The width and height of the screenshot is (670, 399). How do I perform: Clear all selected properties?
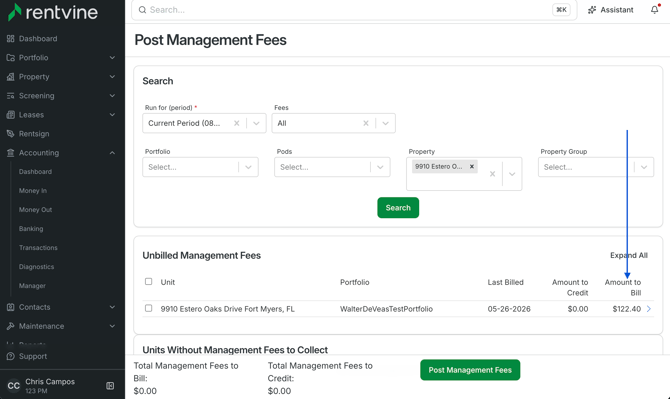pos(492,174)
